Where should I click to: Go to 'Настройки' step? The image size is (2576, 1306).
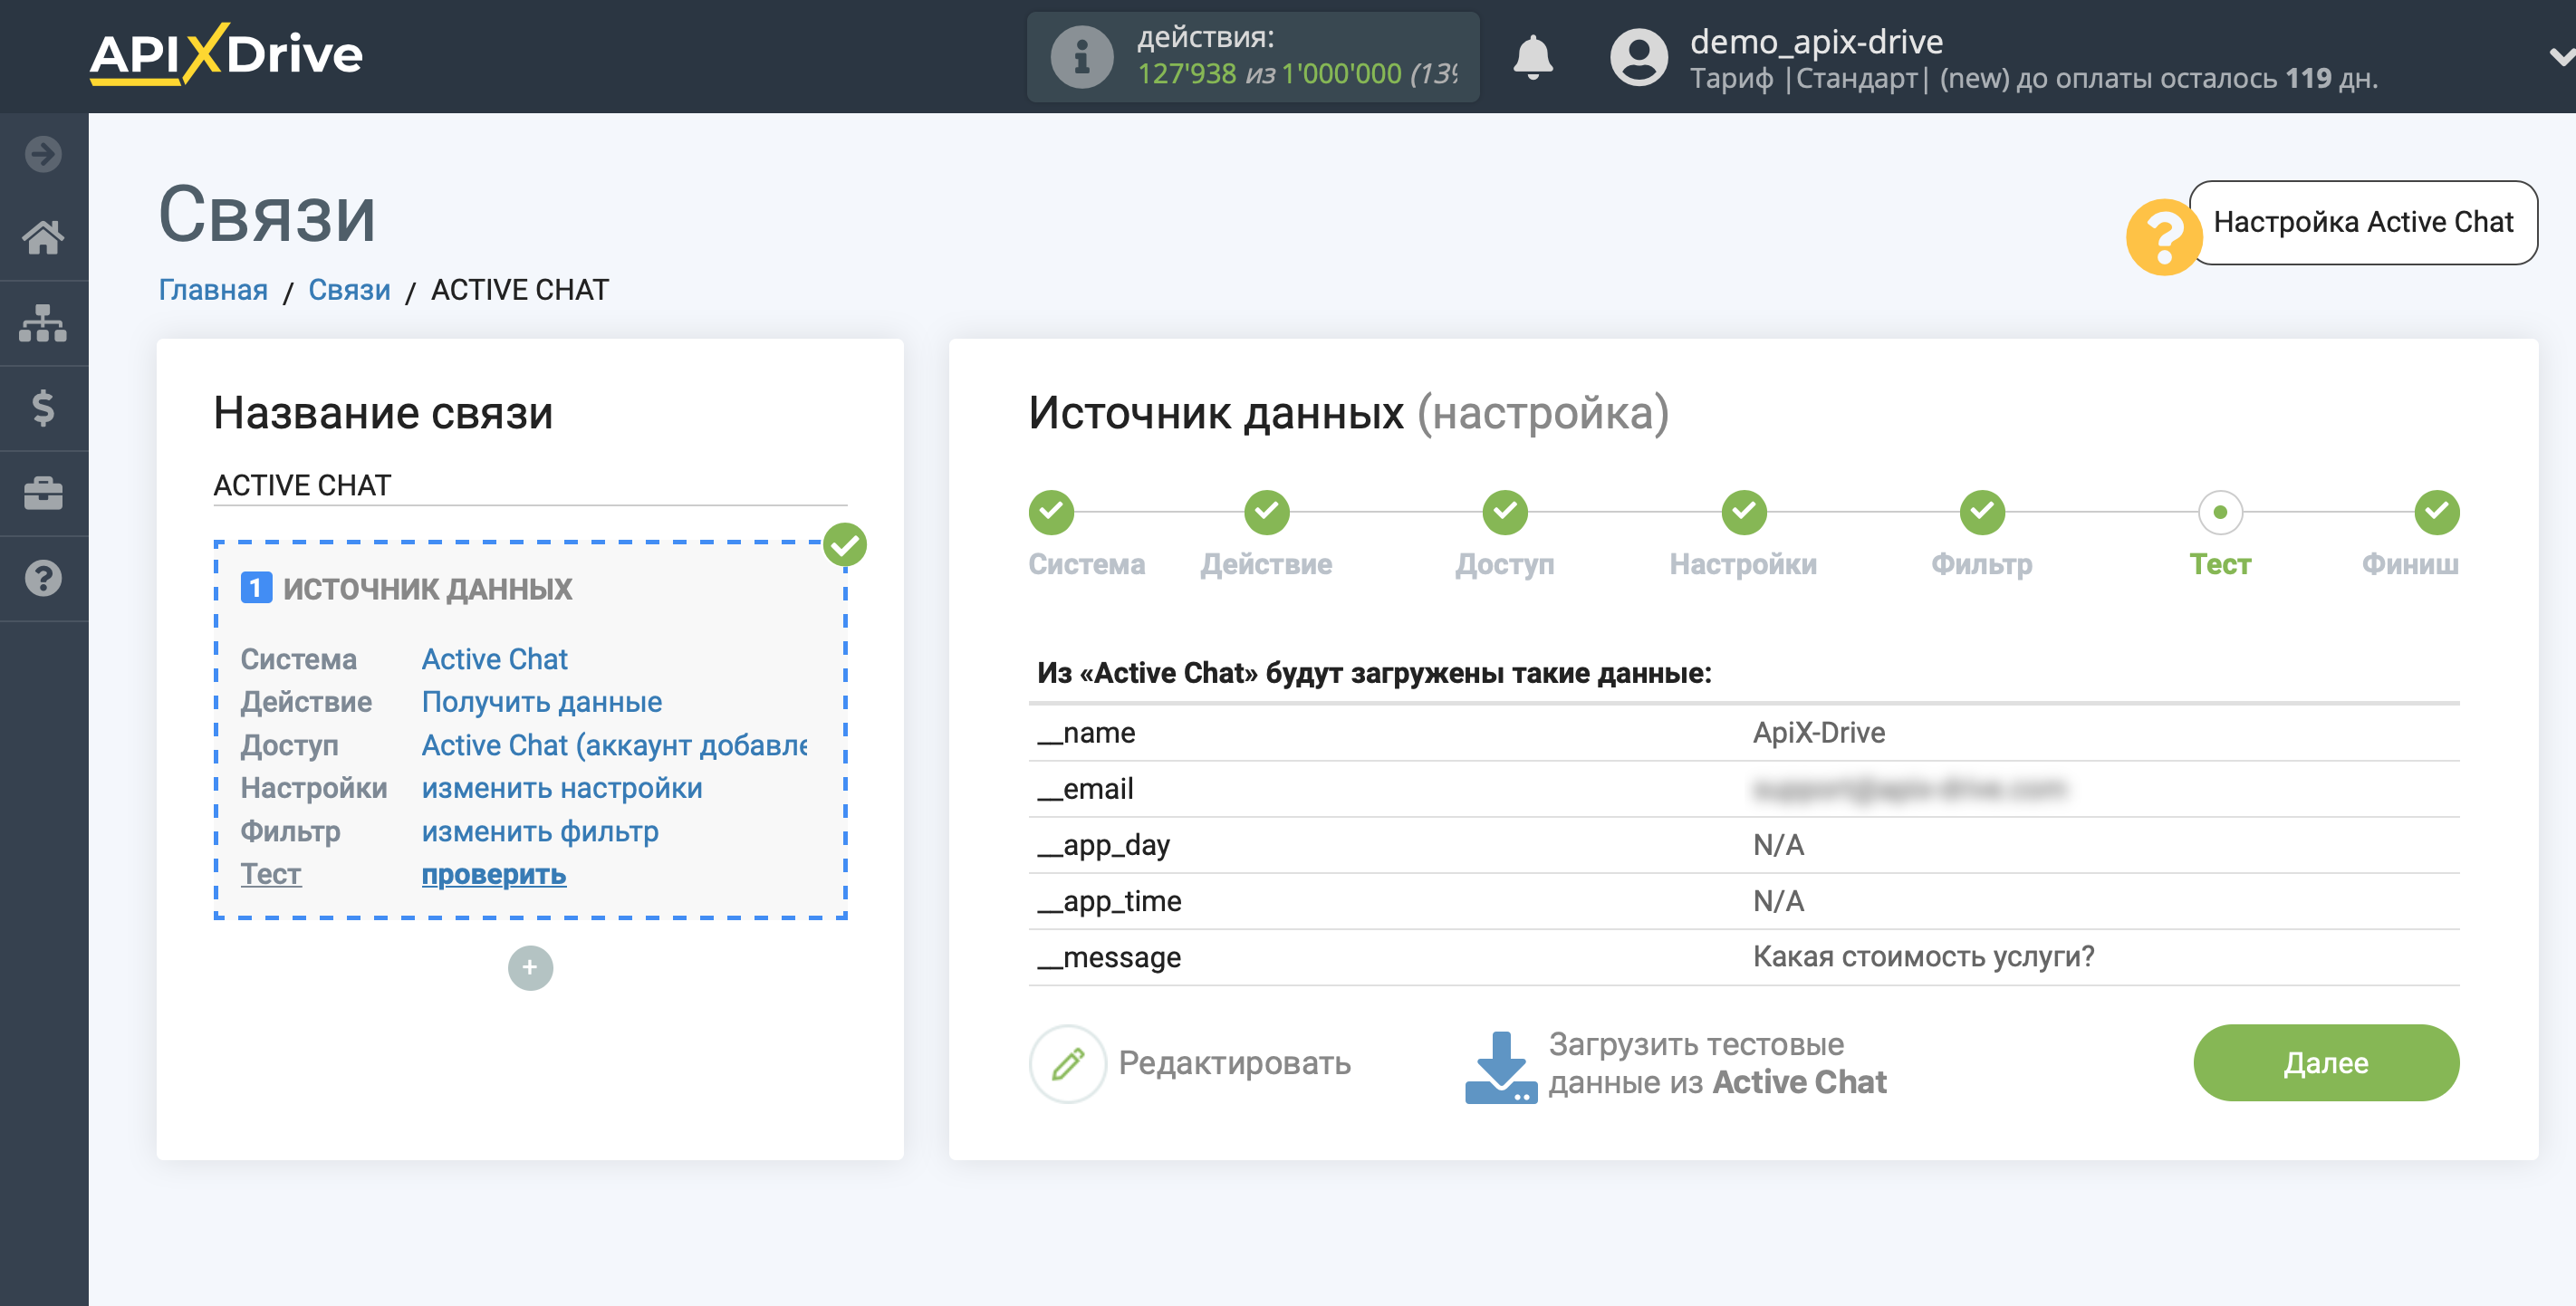click(1743, 513)
